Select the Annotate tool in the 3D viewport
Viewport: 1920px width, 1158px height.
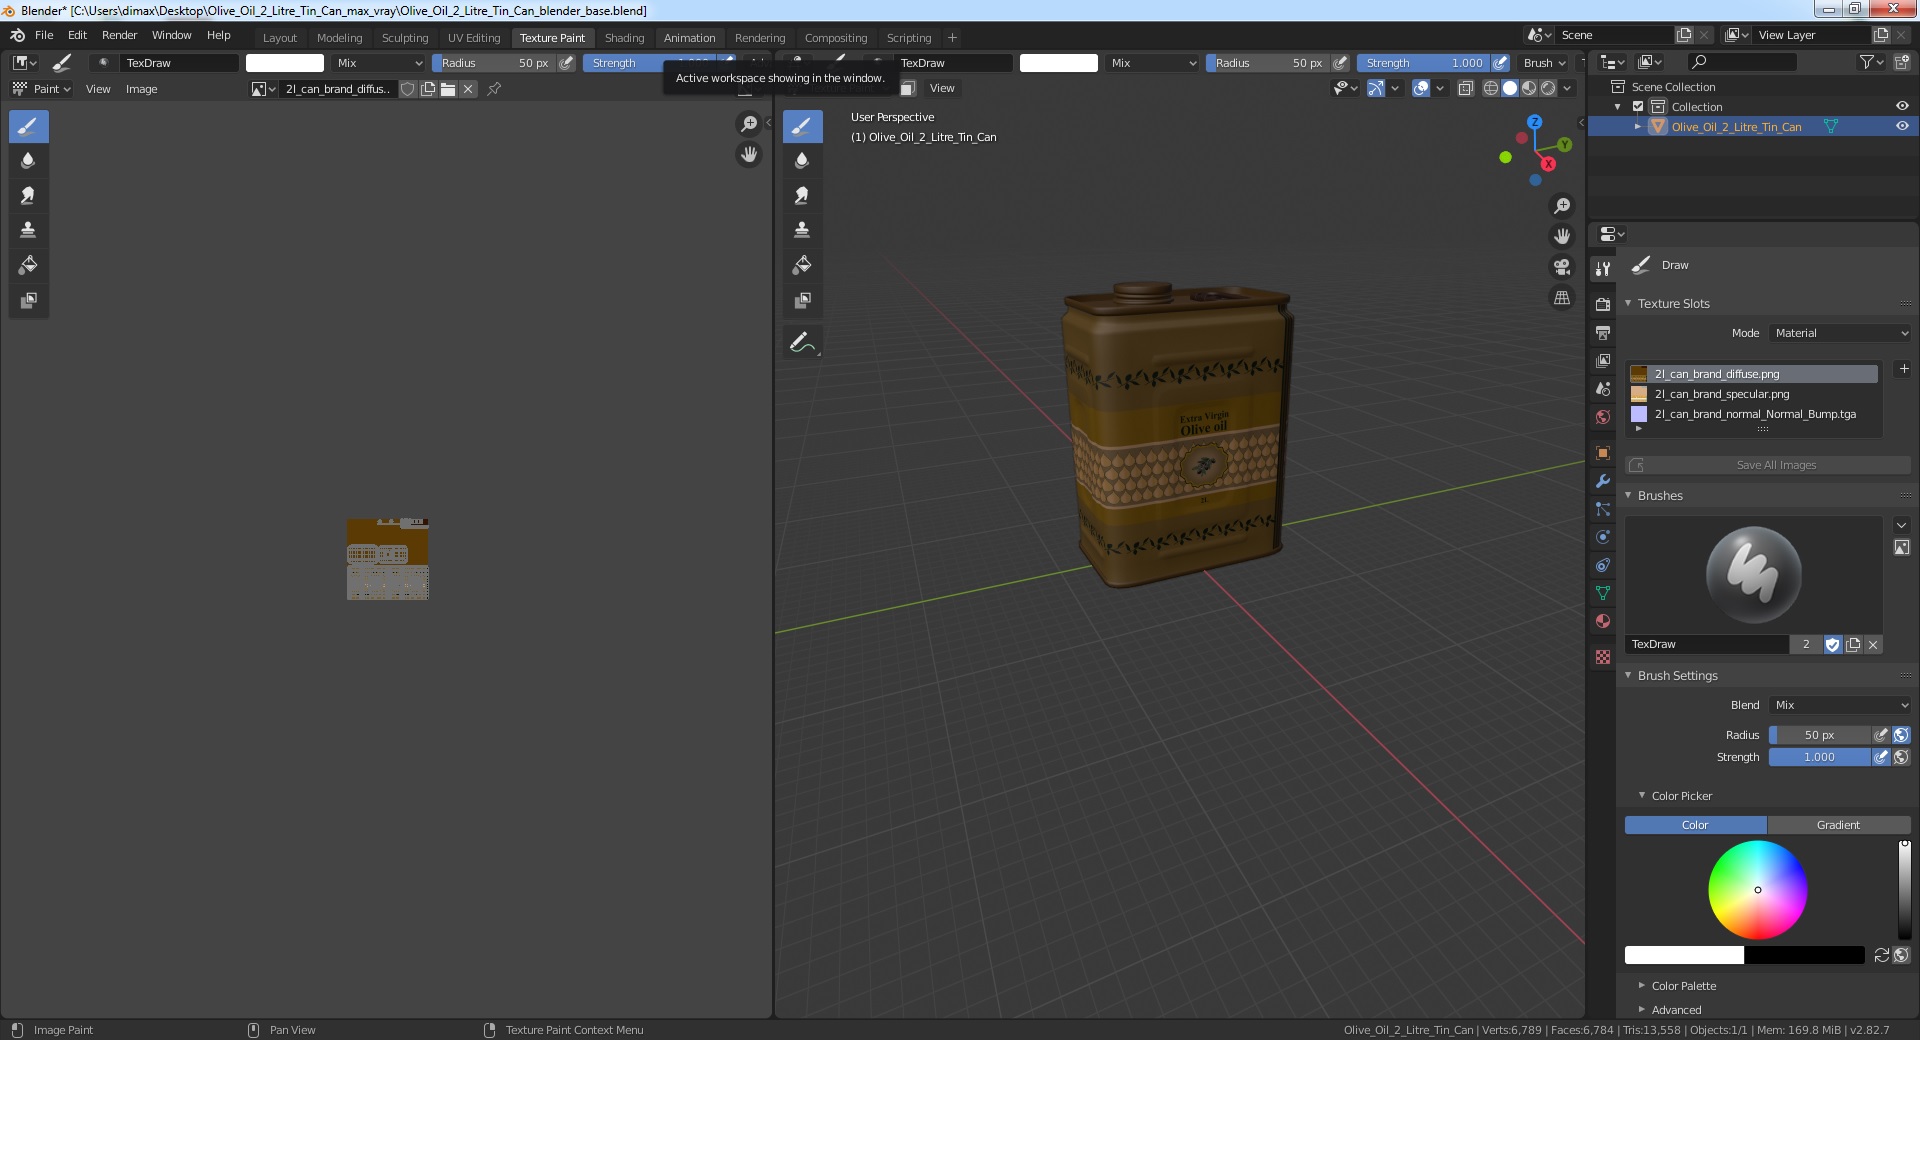(x=802, y=343)
